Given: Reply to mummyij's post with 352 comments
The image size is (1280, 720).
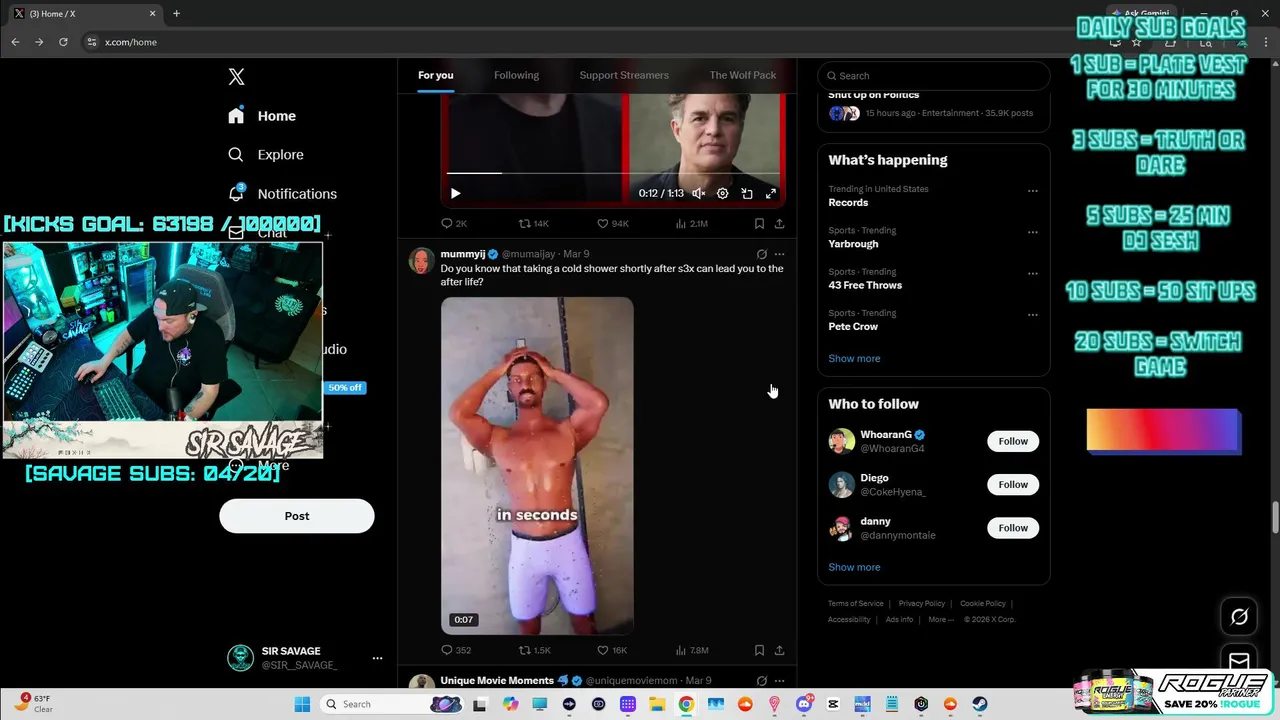Looking at the screenshot, I should click(456, 650).
